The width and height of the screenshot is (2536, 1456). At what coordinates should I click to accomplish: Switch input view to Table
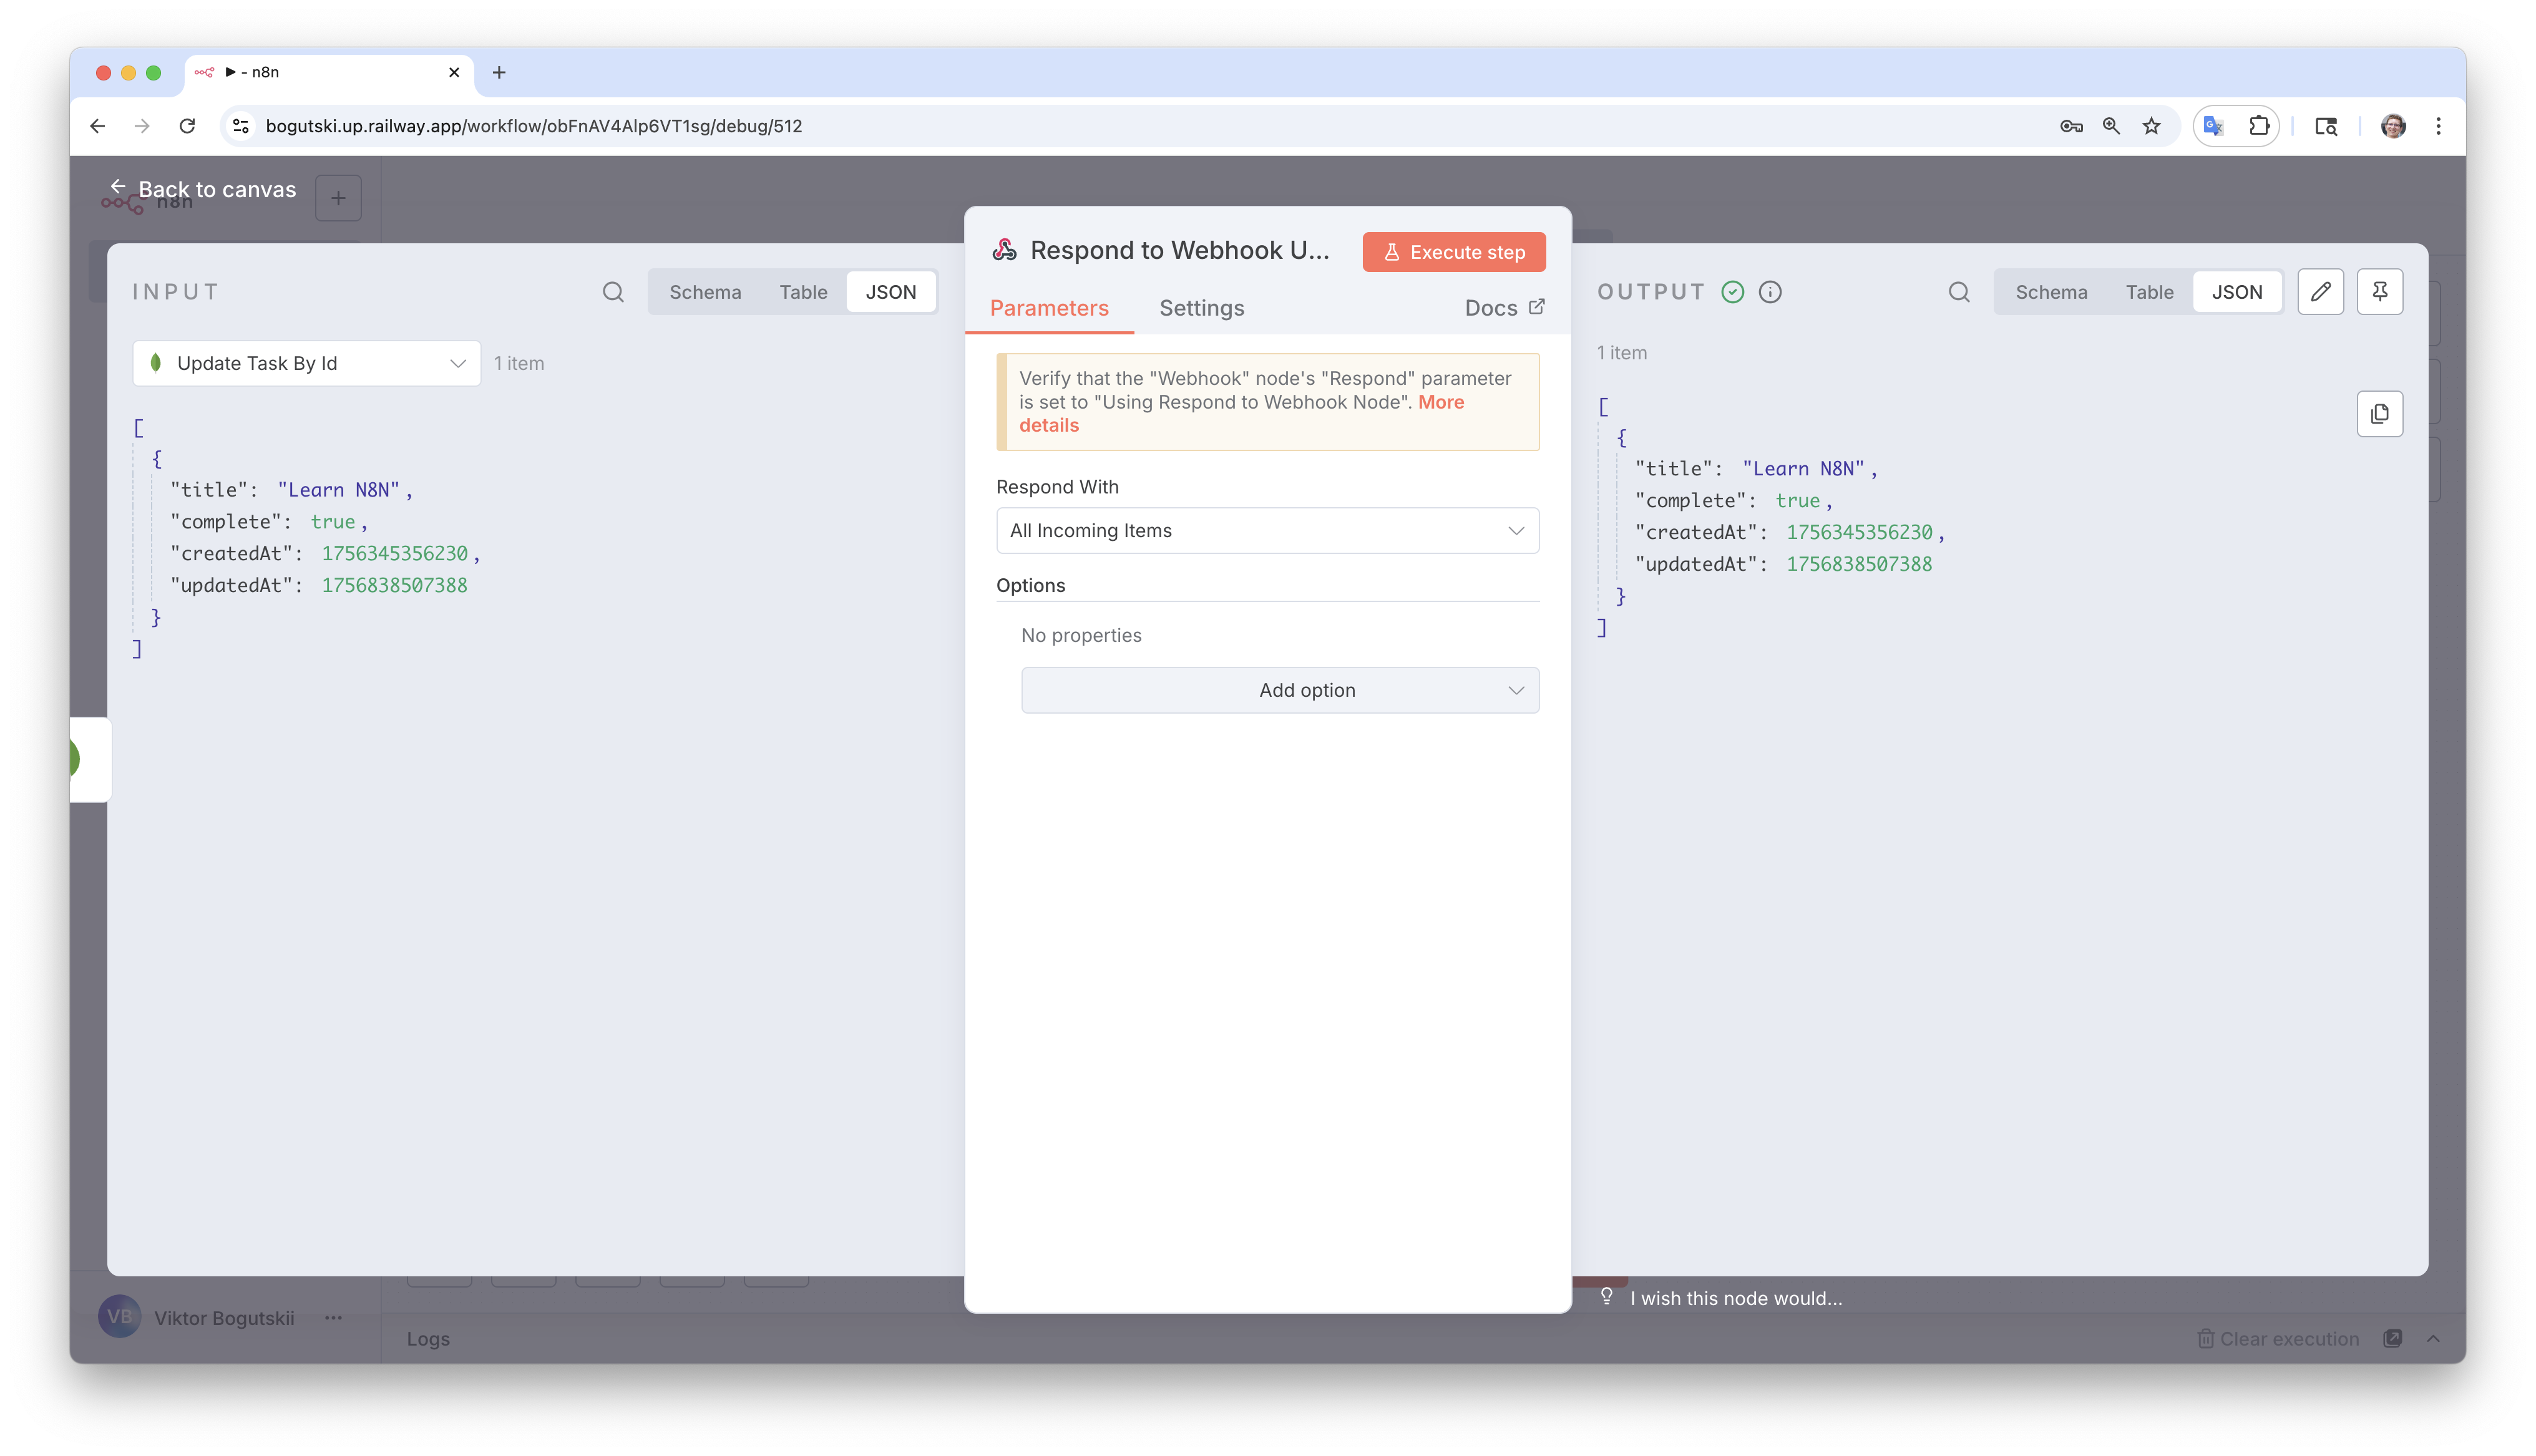coord(803,292)
